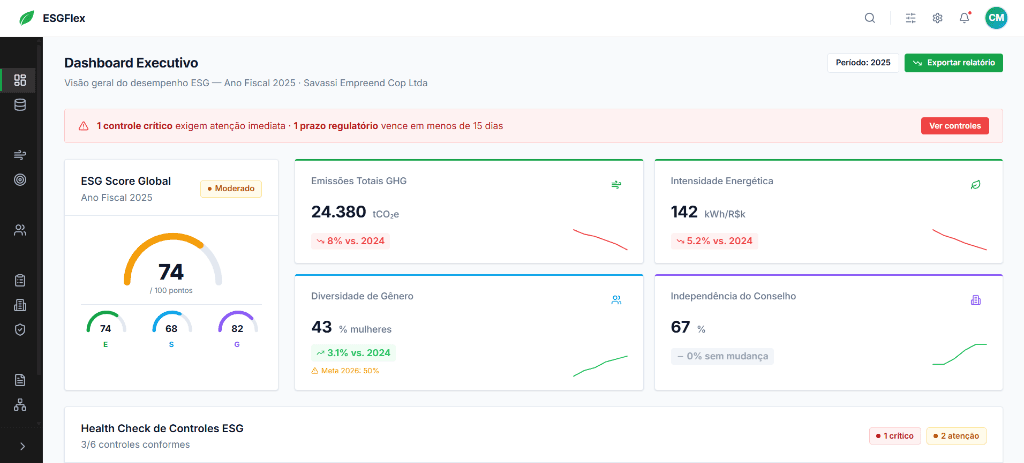
Task: Expand the sidebar with the chevron arrow
Action: [23, 447]
